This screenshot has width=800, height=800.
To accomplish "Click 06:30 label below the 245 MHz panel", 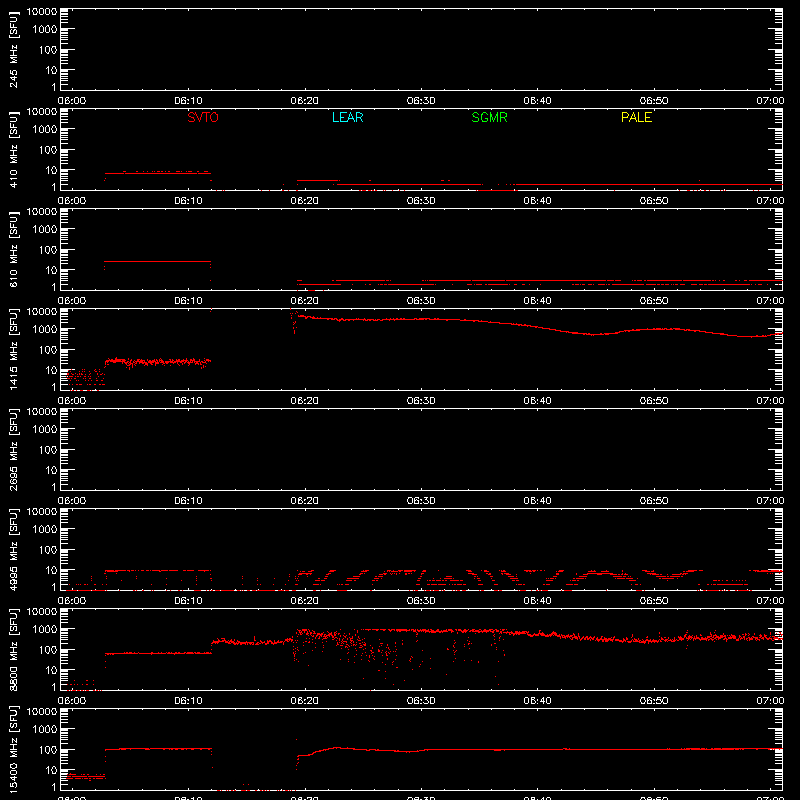I will (421, 101).
